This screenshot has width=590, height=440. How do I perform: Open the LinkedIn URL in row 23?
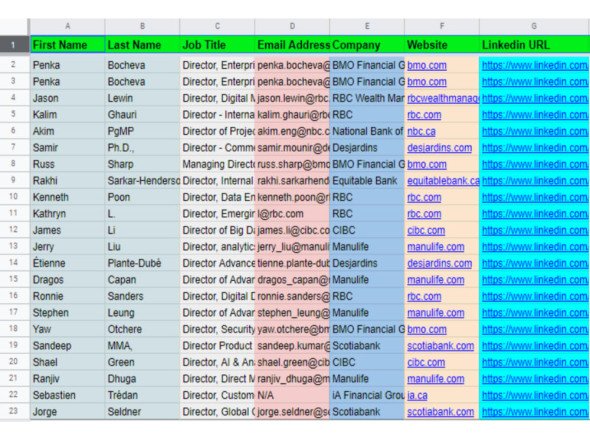[535, 412]
